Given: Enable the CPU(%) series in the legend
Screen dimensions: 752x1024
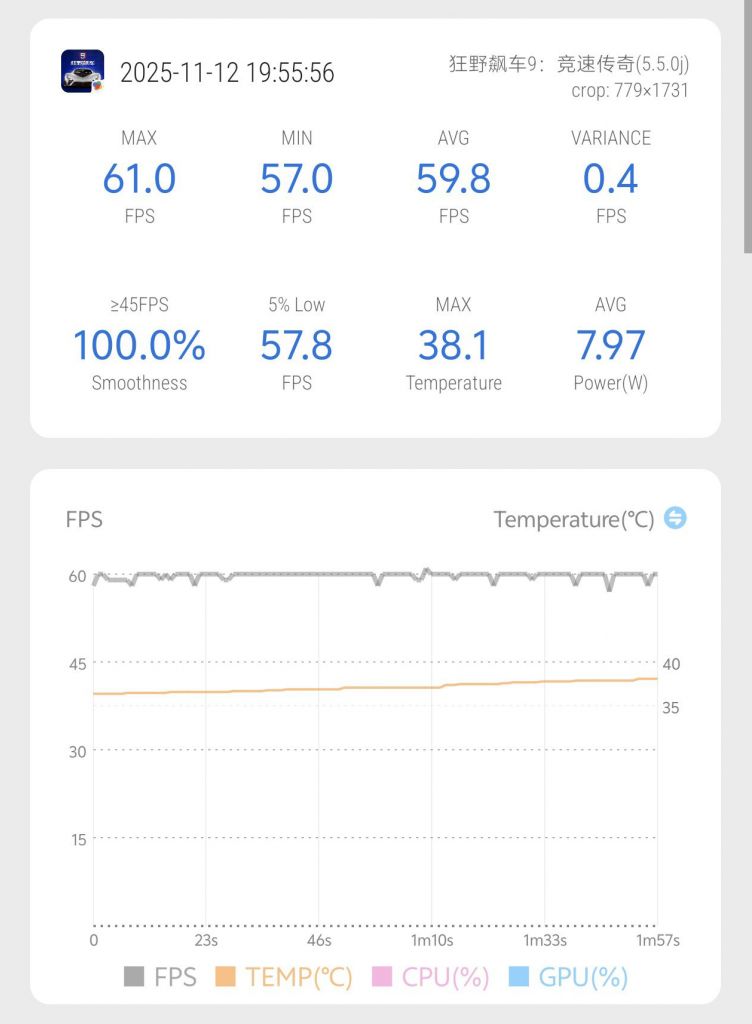Looking at the screenshot, I should point(430,977).
